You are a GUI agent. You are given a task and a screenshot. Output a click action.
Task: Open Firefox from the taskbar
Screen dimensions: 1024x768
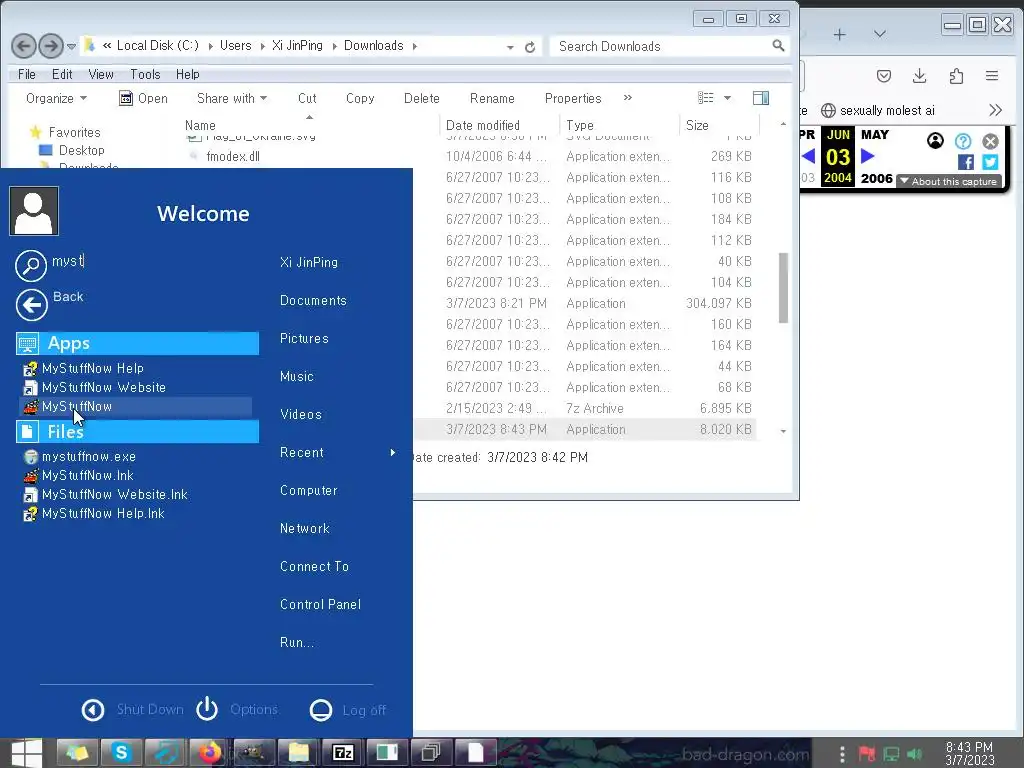pos(210,752)
